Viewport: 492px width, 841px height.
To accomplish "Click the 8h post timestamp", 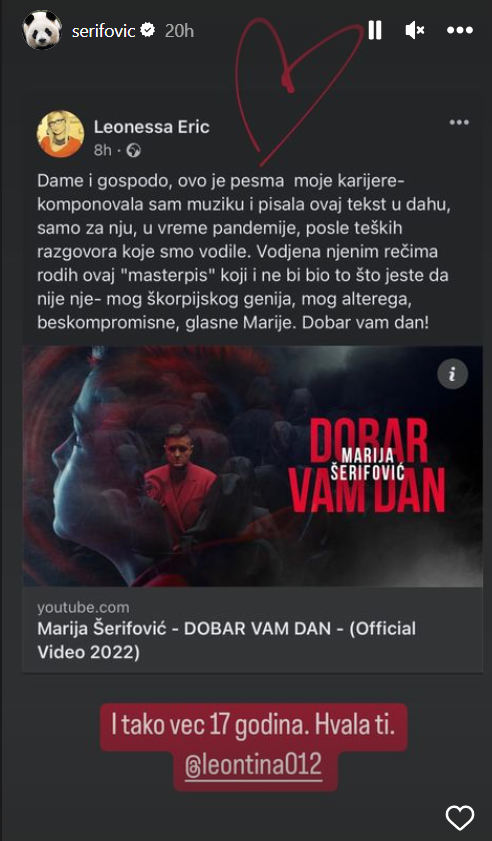I will point(102,151).
